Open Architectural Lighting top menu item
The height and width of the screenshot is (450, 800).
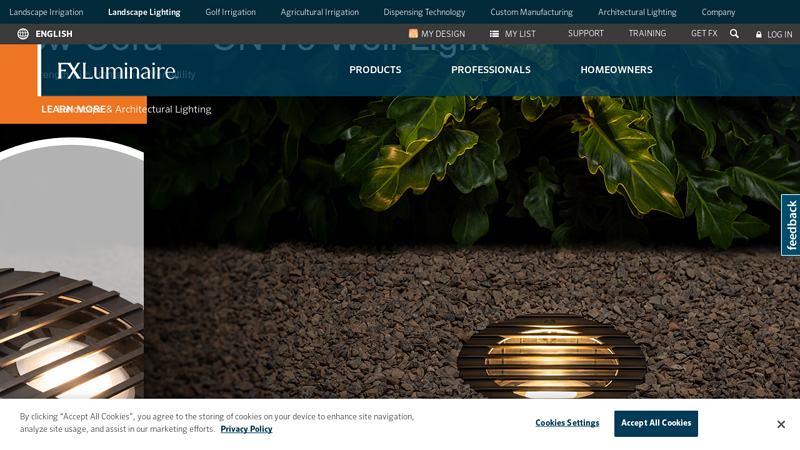coord(637,12)
